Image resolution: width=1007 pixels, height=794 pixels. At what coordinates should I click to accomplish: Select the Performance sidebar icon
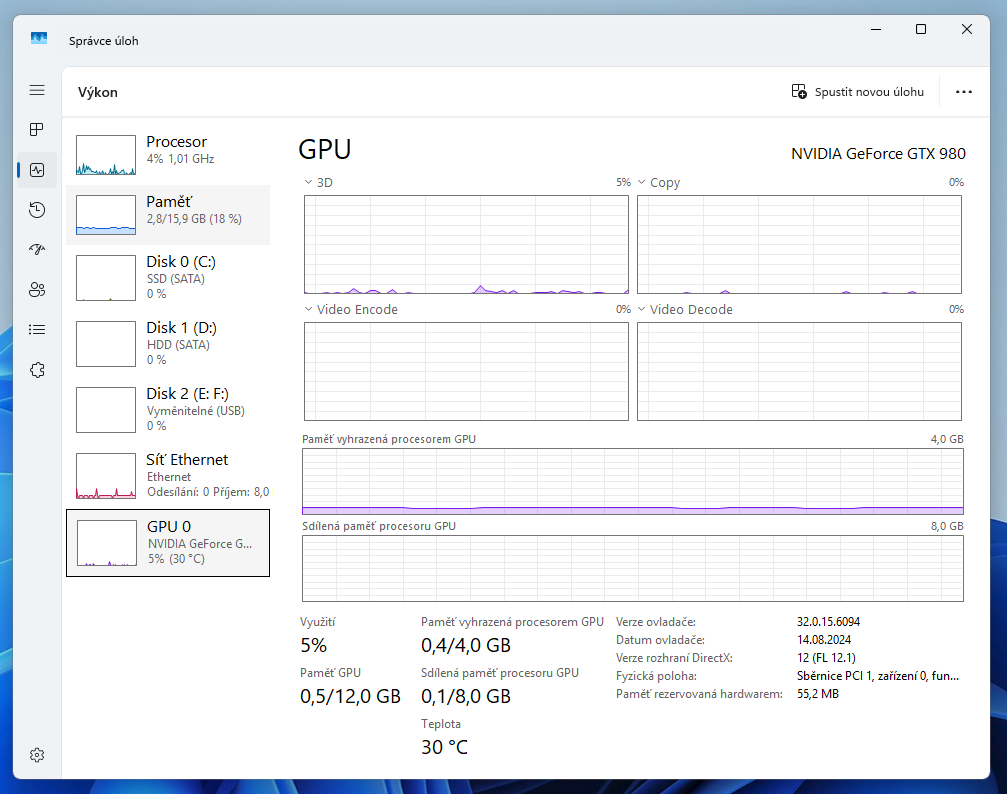[36, 170]
